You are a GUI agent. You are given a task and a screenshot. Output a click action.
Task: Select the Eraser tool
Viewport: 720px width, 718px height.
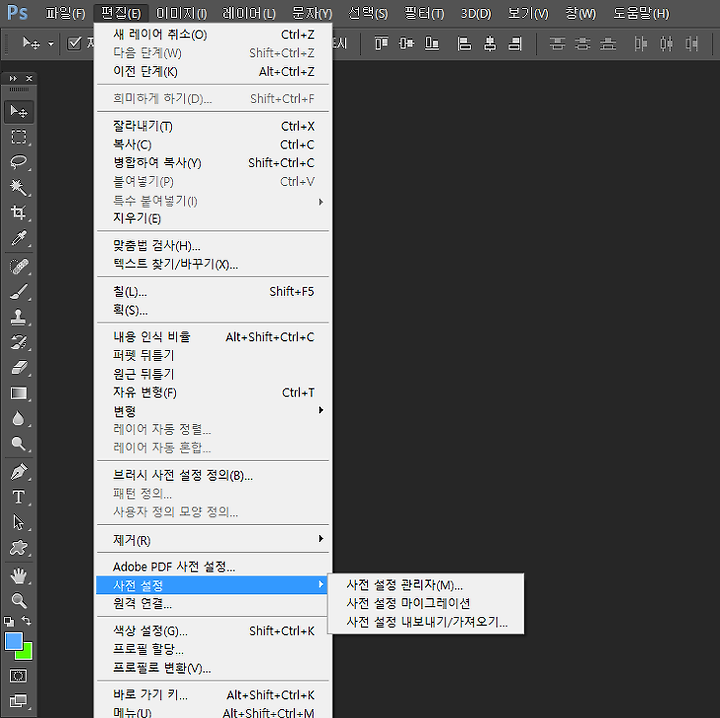click(19, 368)
